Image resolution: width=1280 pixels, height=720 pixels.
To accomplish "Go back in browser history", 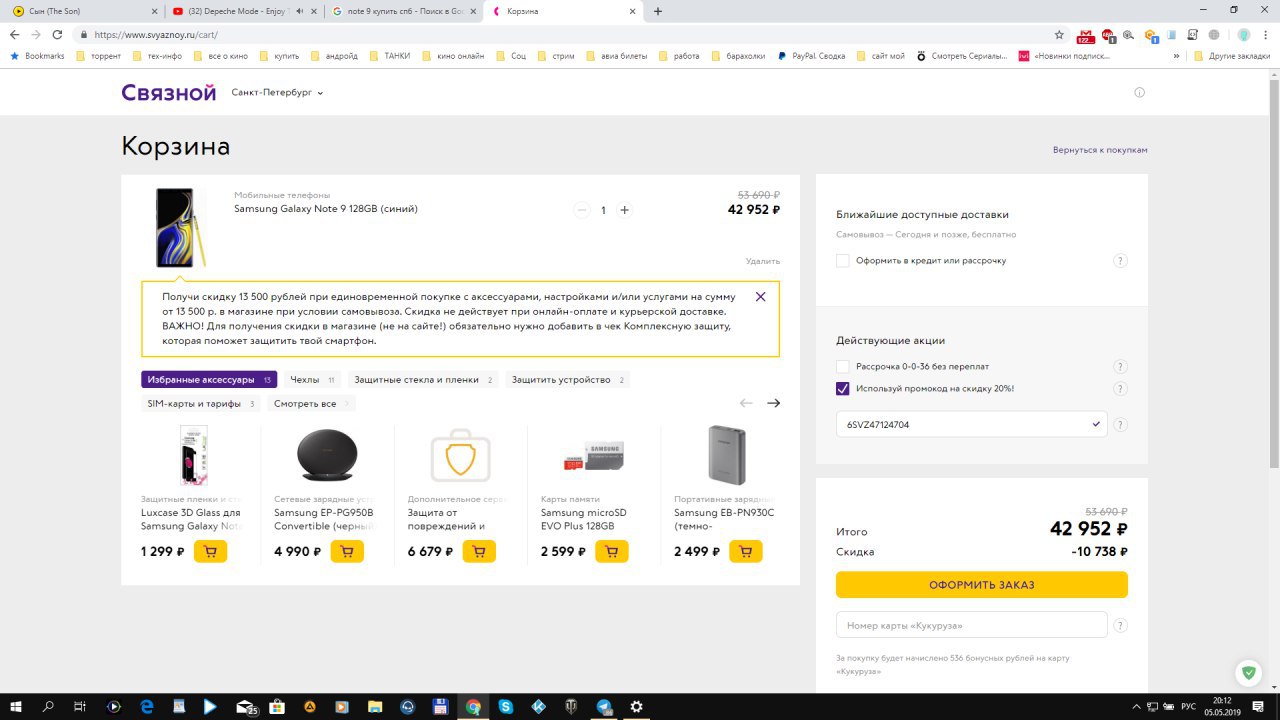I will click(x=15, y=34).
